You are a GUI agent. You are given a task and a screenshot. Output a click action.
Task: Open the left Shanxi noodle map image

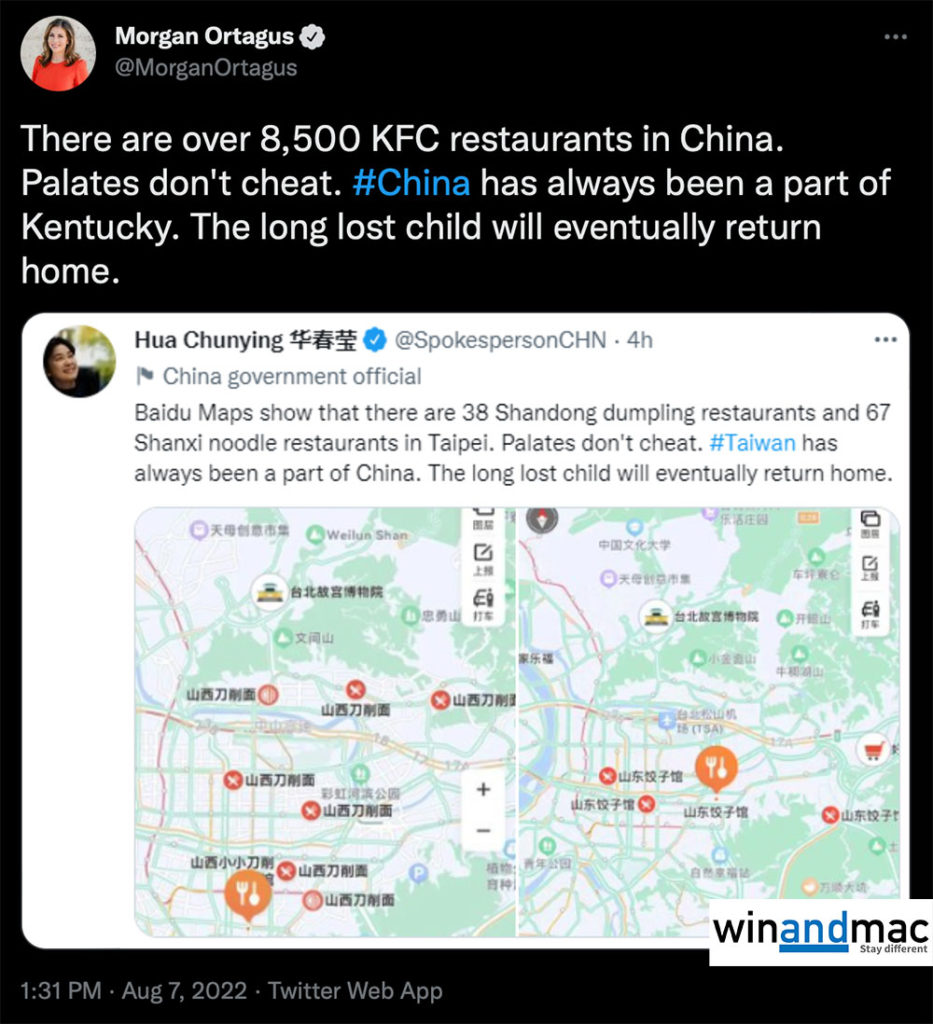click(324, 722)
